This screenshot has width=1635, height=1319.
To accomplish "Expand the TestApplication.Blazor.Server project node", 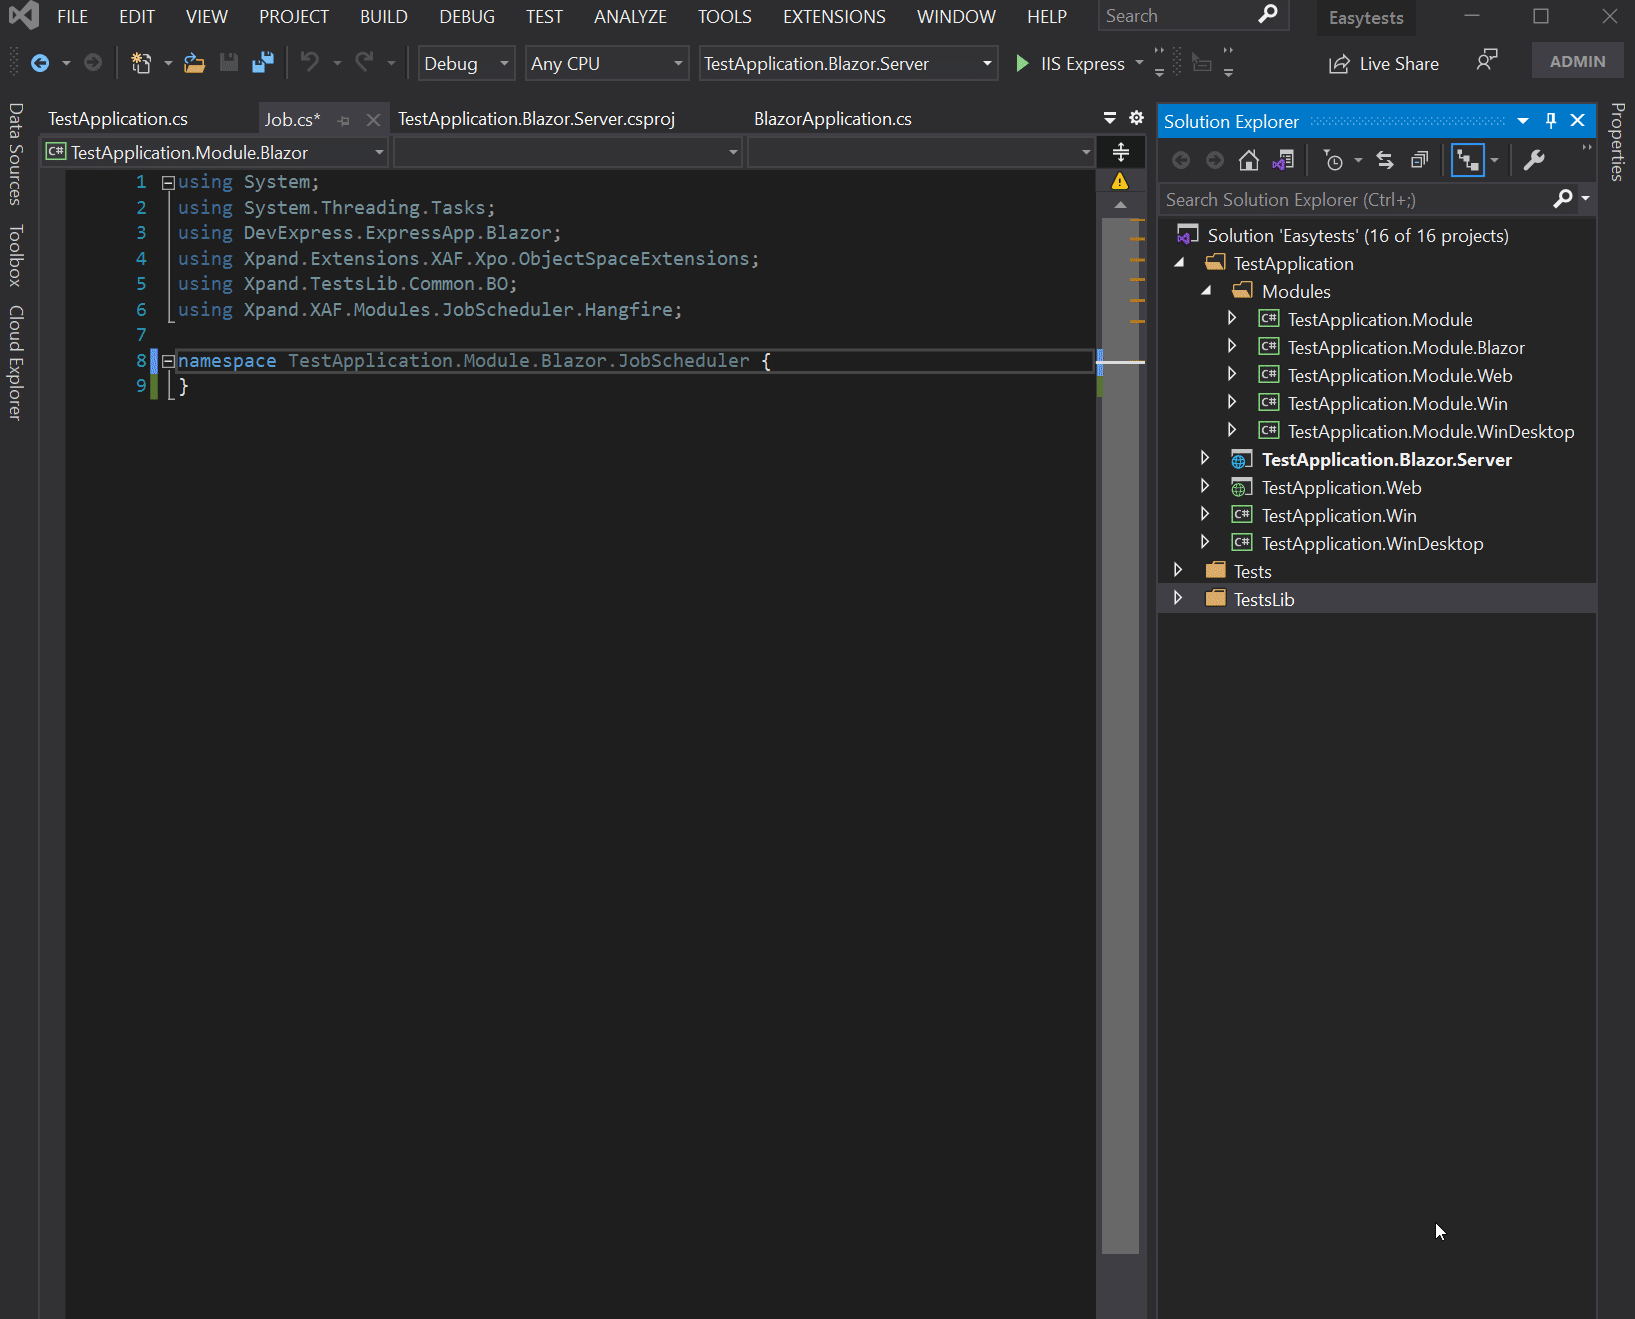I will 1205,458.
